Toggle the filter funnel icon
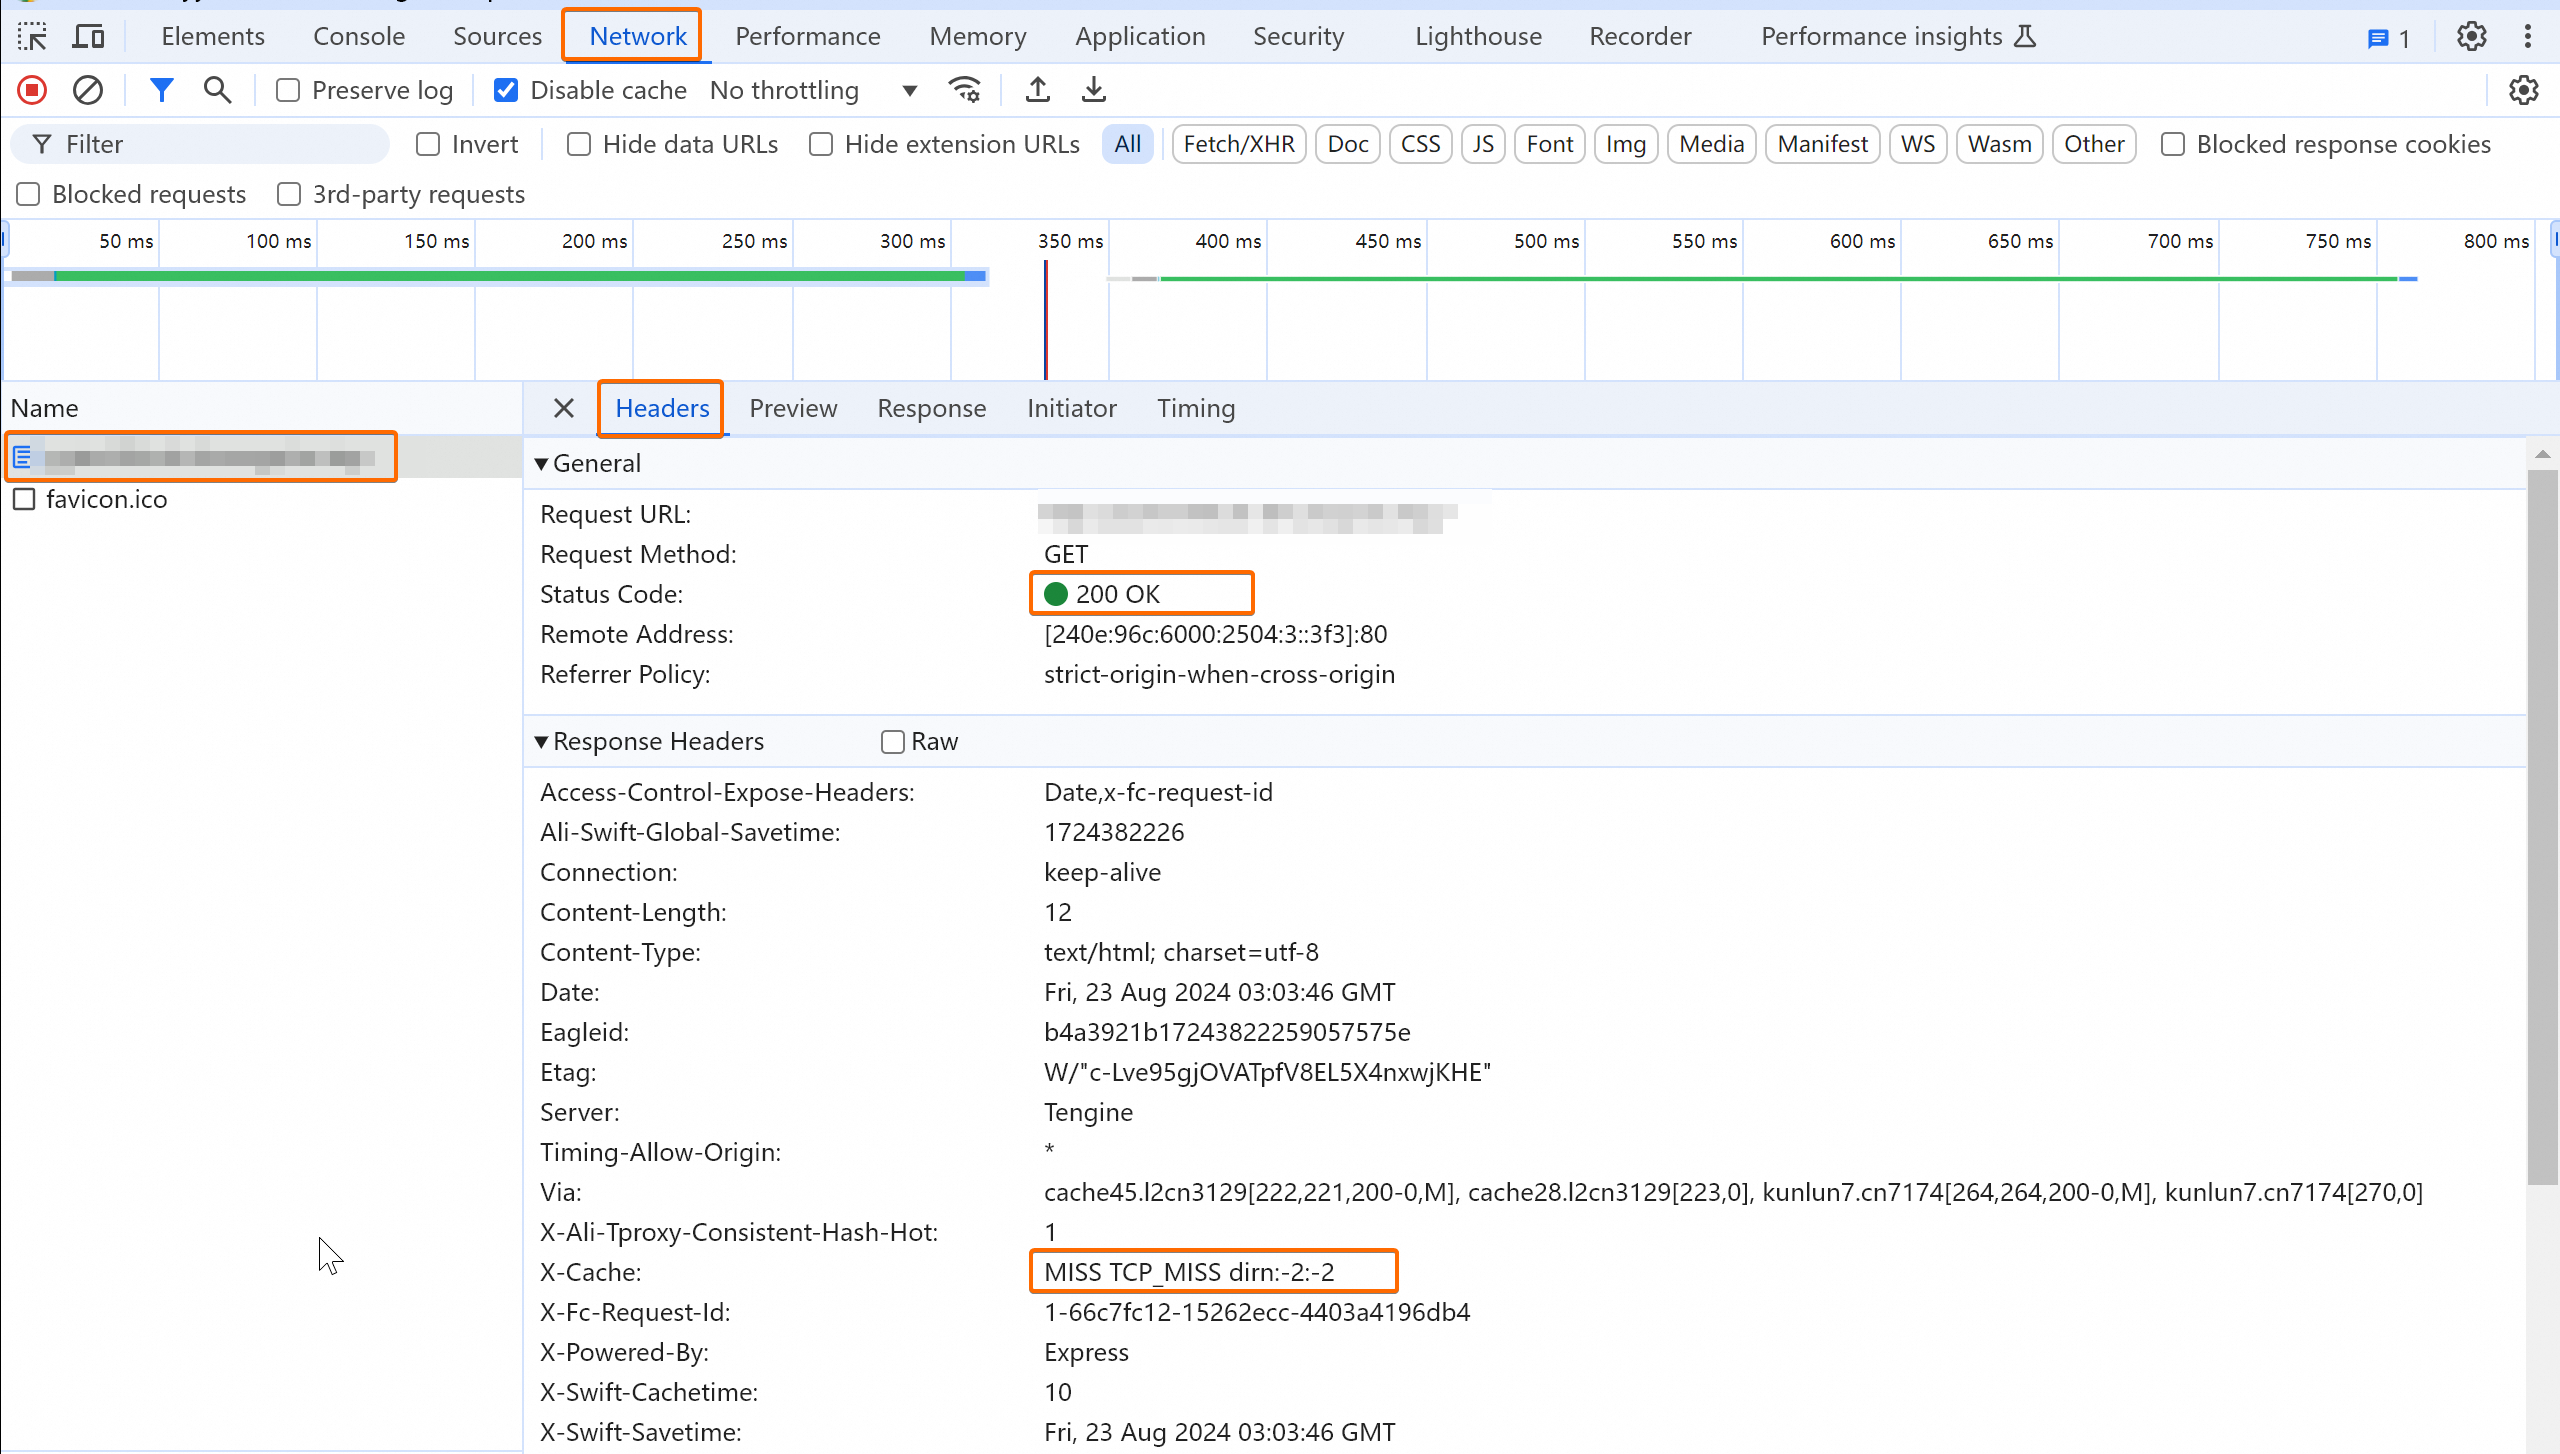Screen dimensions: 2560x1454 coord(161,90)
